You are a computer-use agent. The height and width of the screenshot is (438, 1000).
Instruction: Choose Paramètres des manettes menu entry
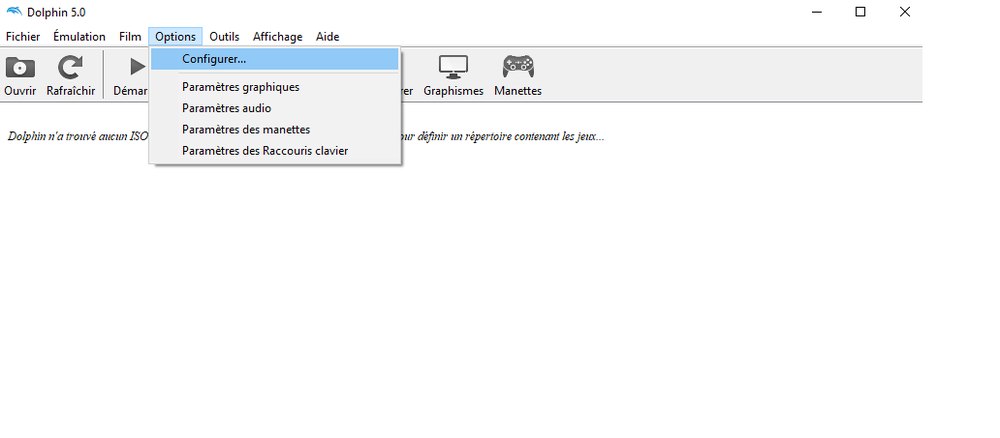pos(275,129)
